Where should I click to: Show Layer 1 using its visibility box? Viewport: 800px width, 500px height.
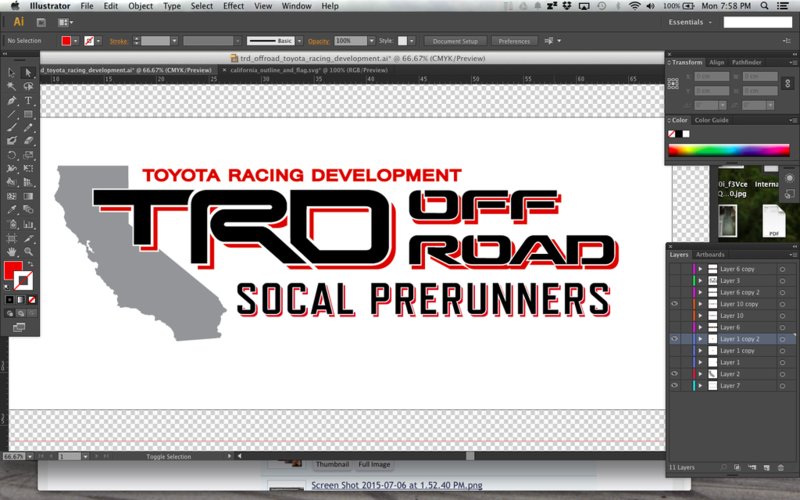[674, 362]
